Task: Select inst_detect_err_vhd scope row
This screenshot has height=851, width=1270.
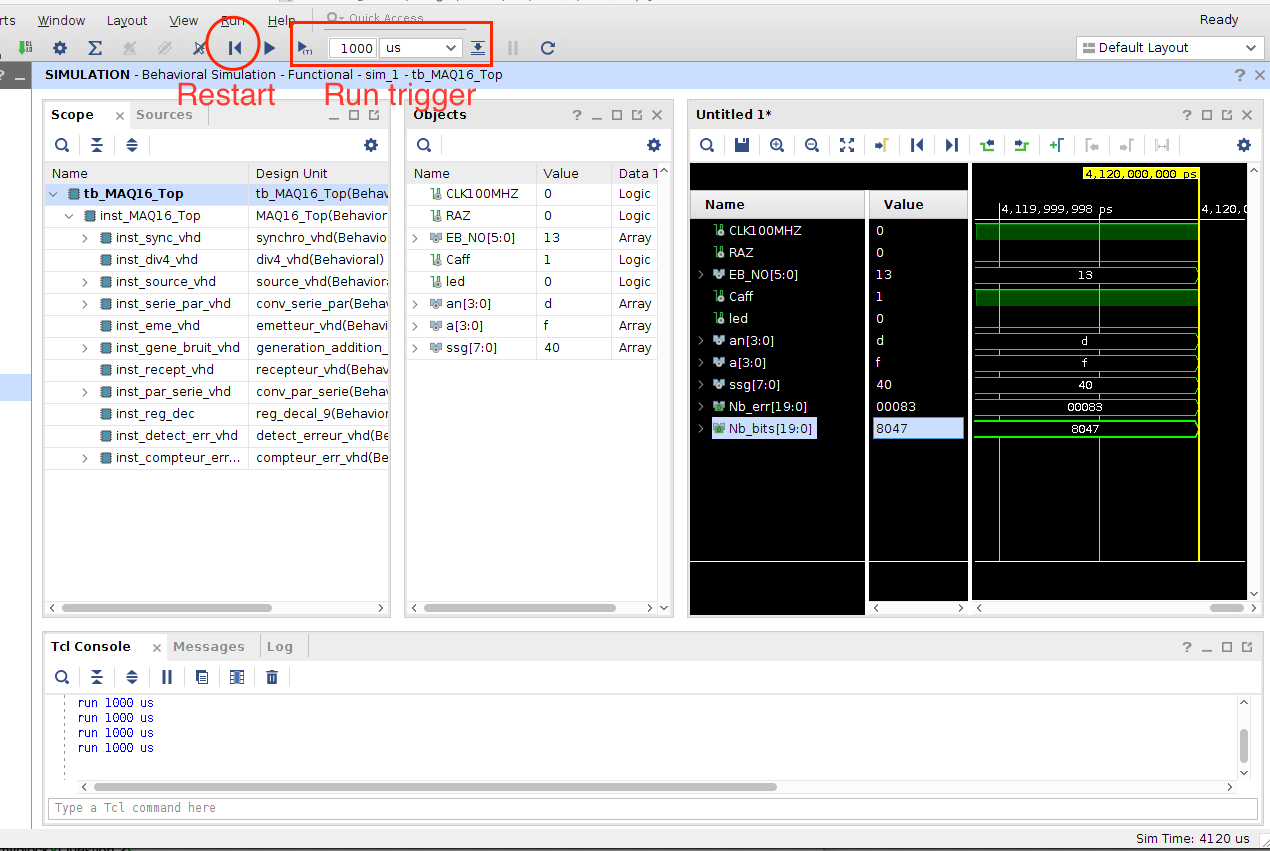Action: 216,436
